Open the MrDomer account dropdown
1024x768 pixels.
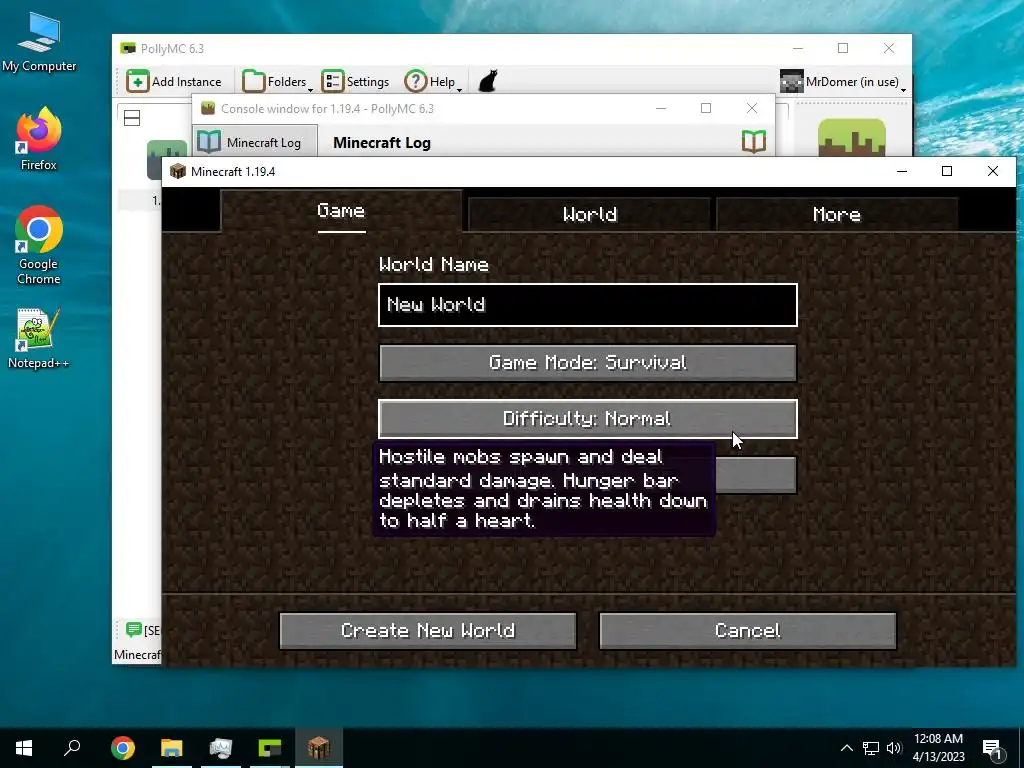pos(843,82)
